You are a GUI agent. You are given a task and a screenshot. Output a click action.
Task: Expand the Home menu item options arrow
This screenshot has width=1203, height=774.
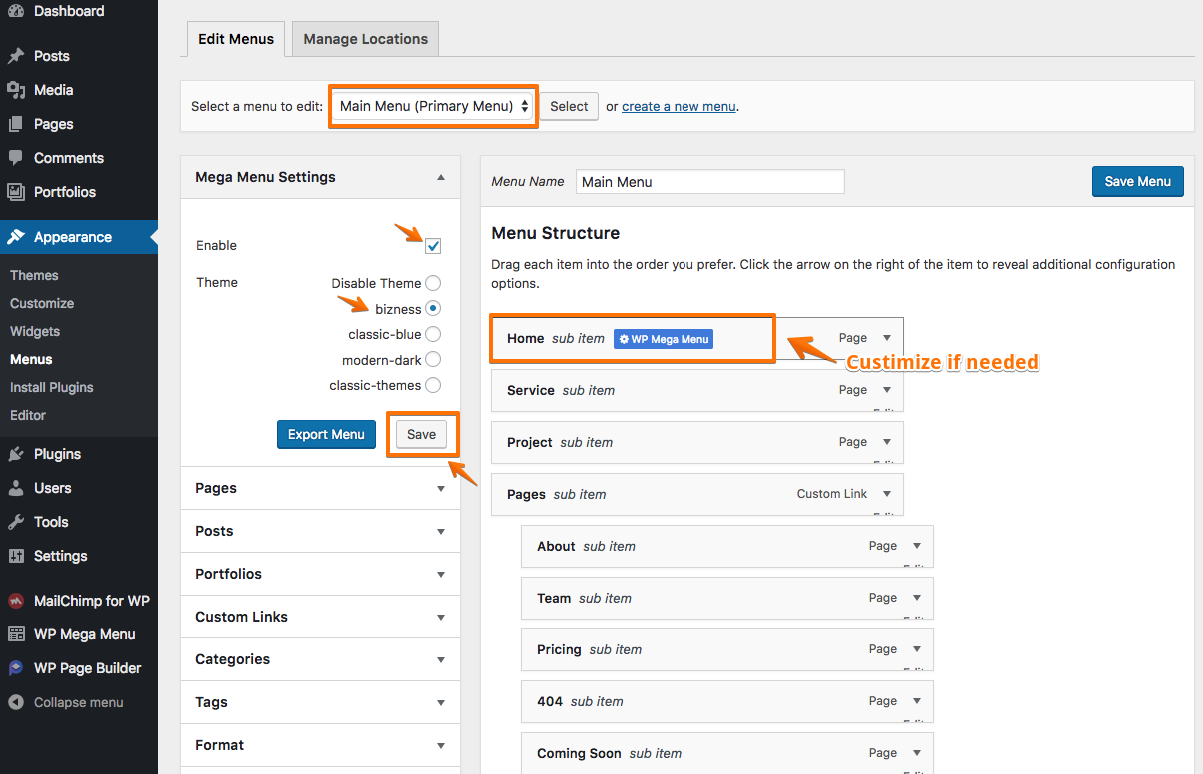click(x=887, y=338)
